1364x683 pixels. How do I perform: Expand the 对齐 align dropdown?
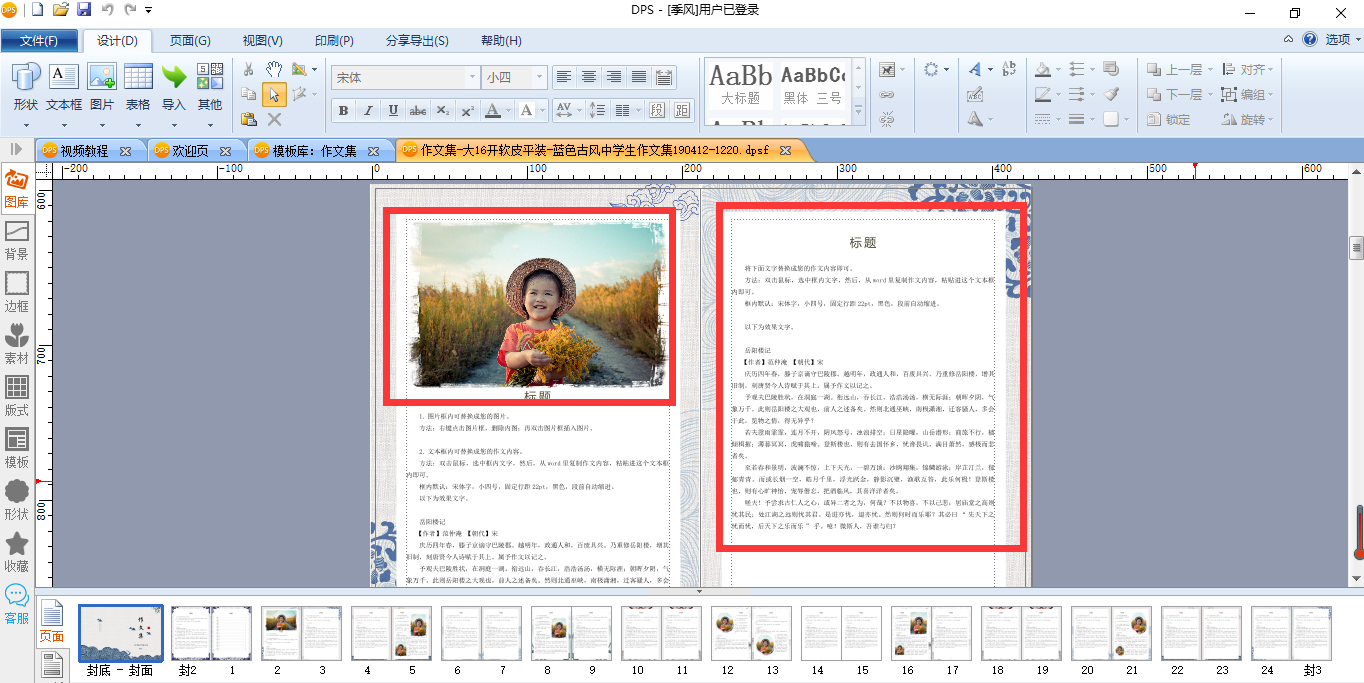(x=1249, y=70)
